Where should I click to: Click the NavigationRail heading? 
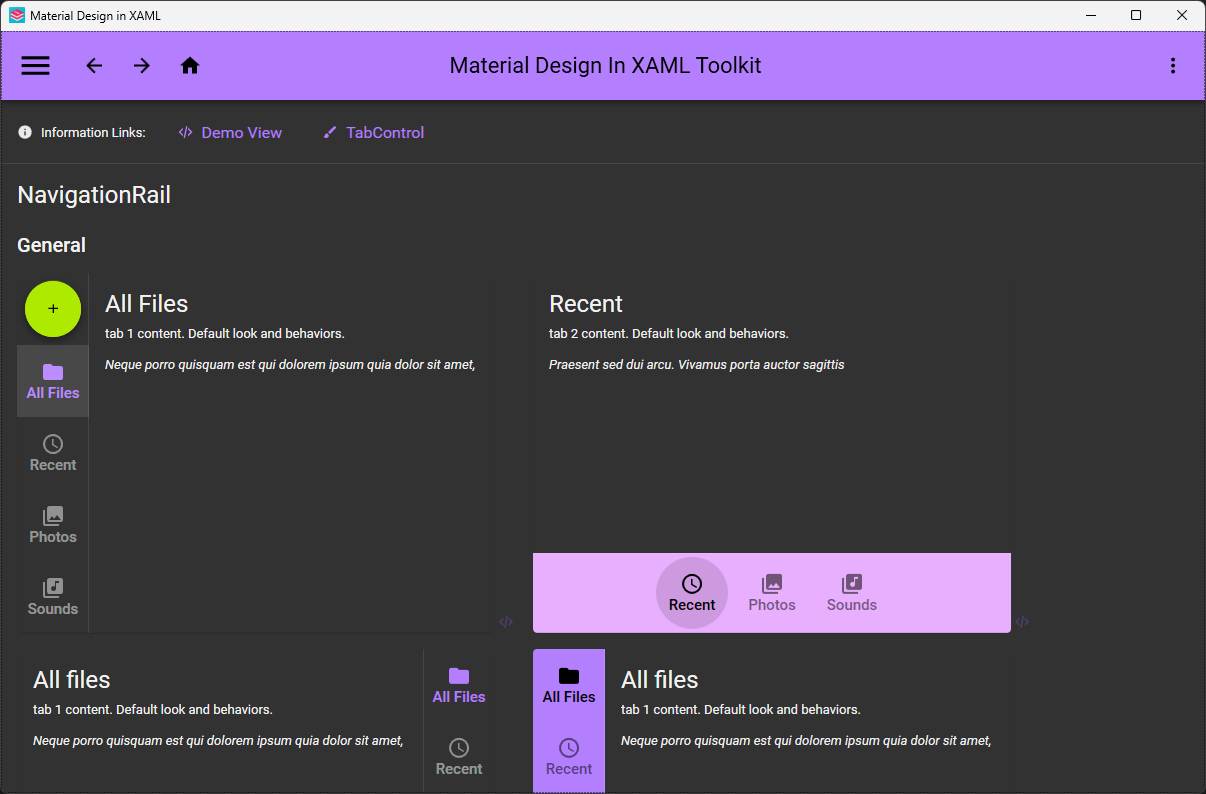[x=94, y=195]
